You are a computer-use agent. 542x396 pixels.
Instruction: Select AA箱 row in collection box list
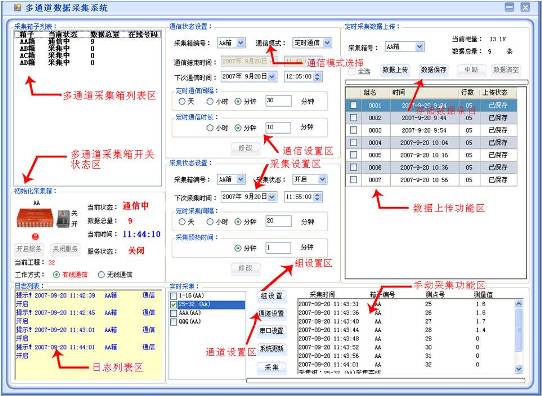[x=87, y=42]
